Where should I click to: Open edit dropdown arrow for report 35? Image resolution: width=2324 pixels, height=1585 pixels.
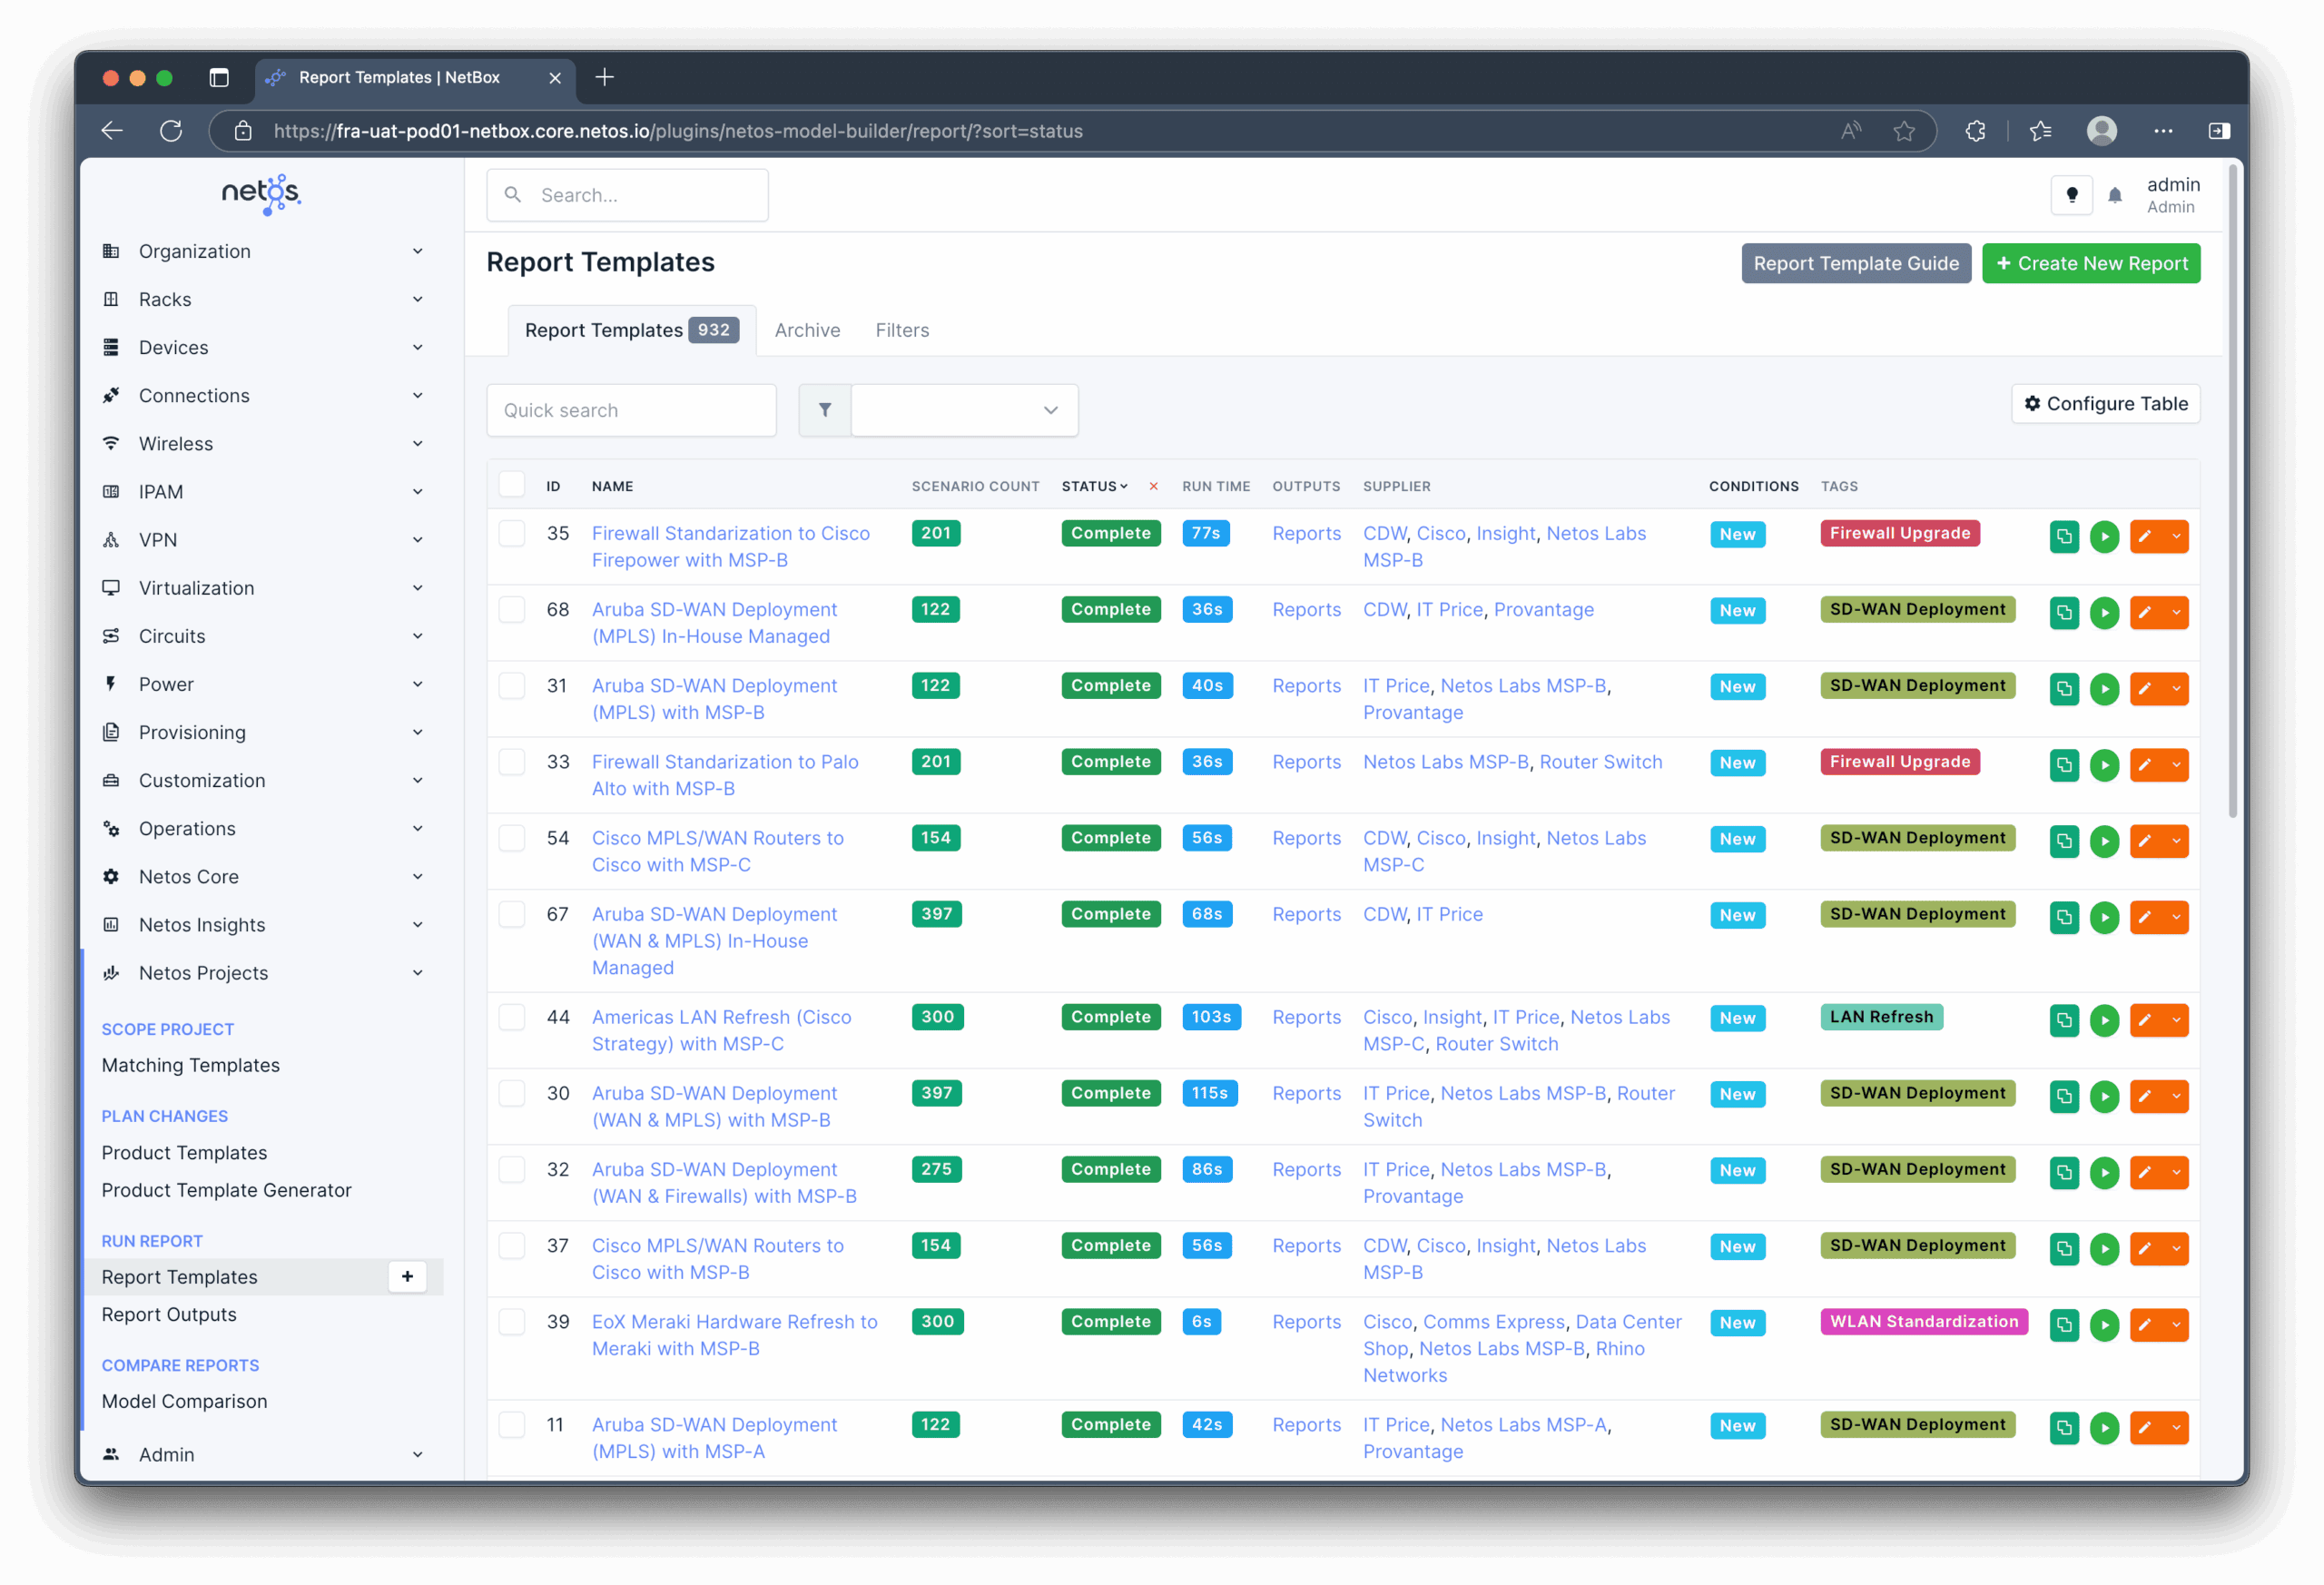click(2176, 536)
